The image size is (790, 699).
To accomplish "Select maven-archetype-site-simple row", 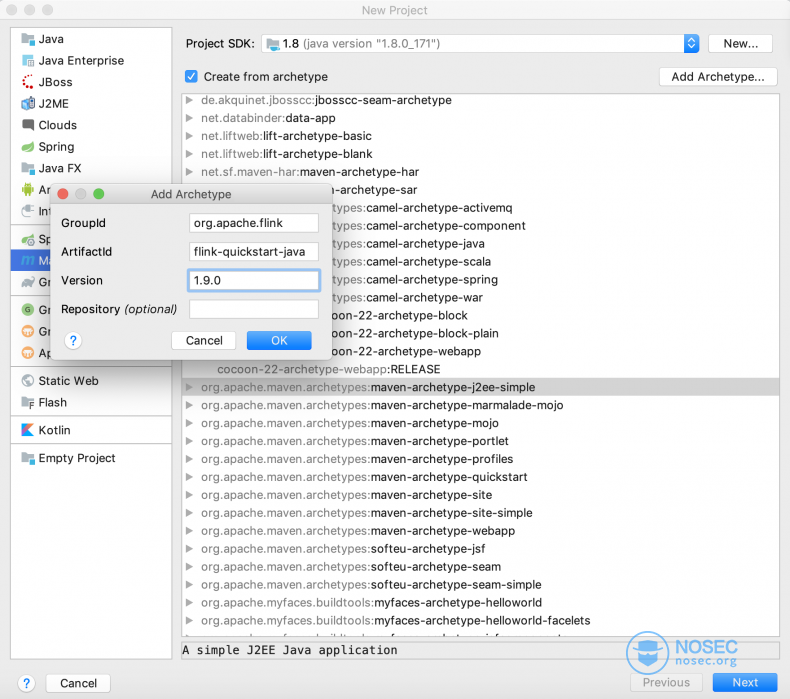I will click(481, 513).
